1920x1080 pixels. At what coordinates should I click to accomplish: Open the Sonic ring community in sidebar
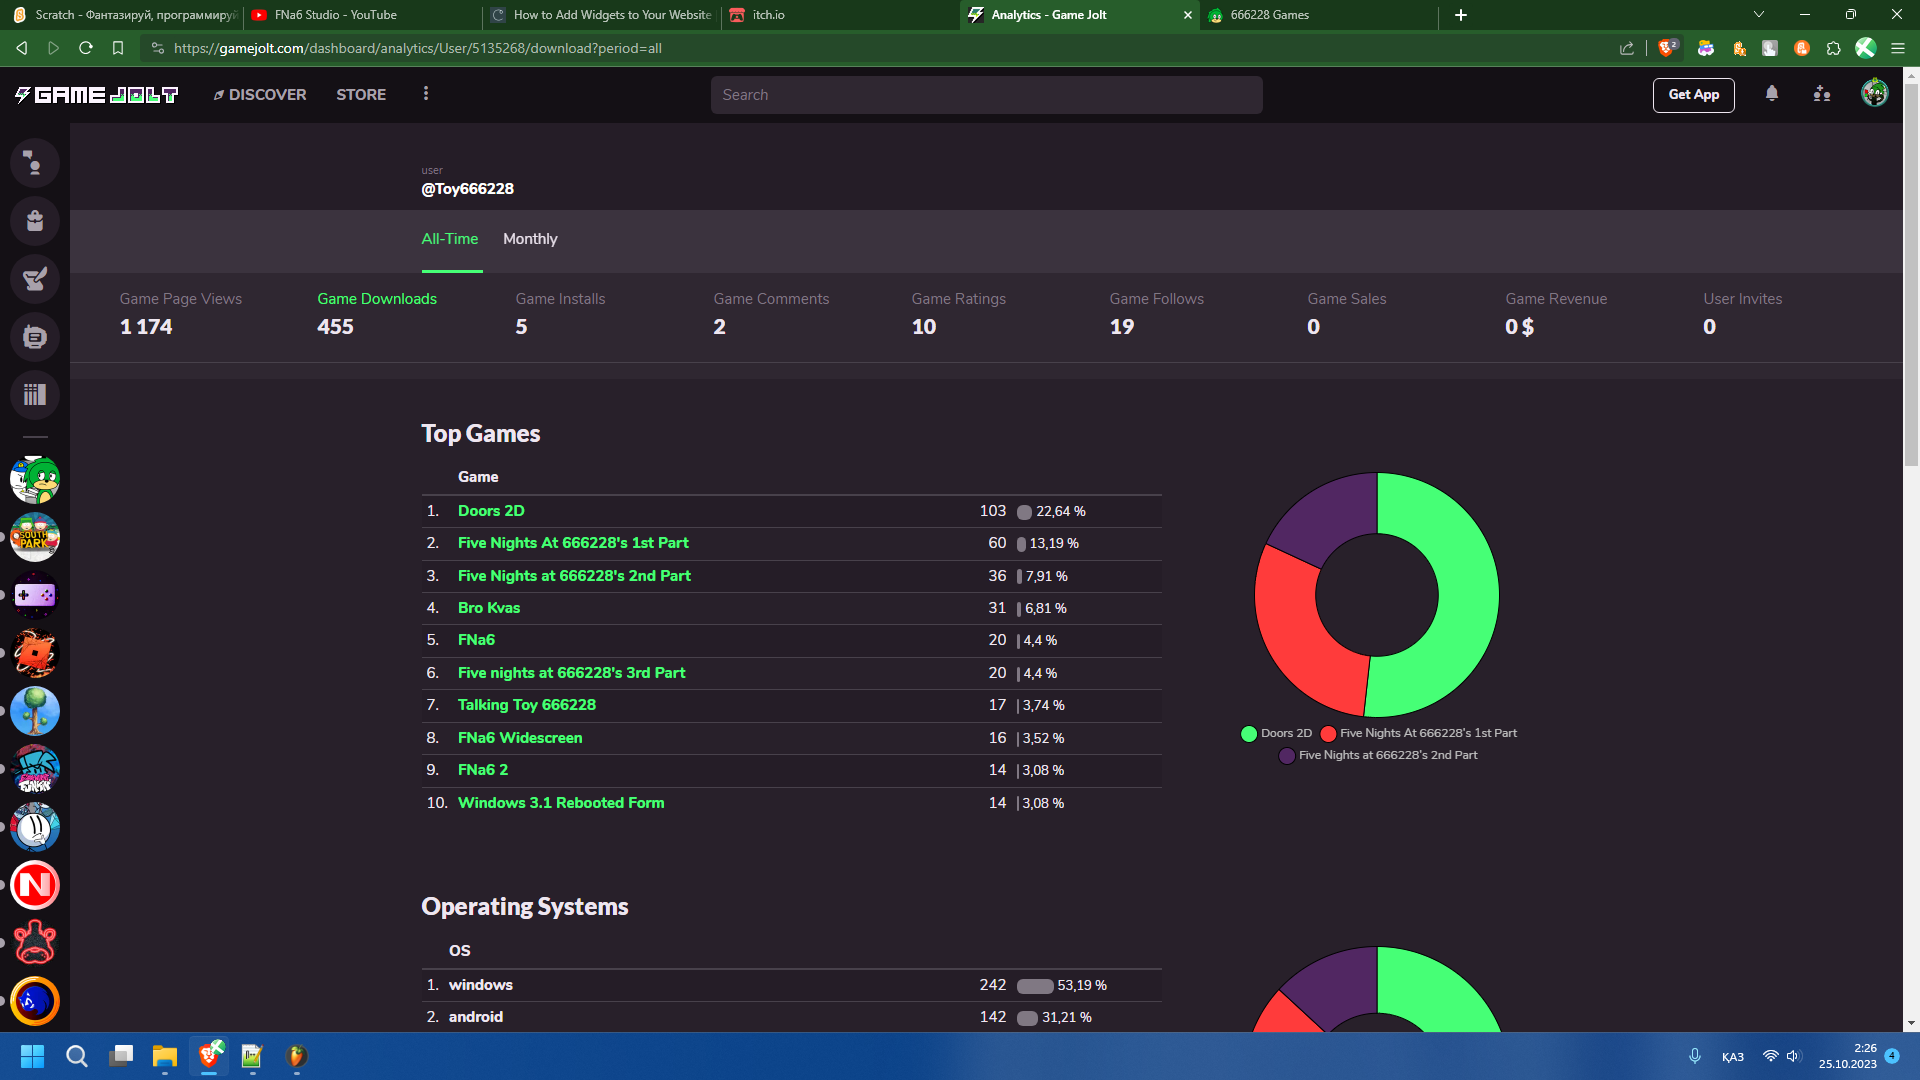coord(35,1002)
